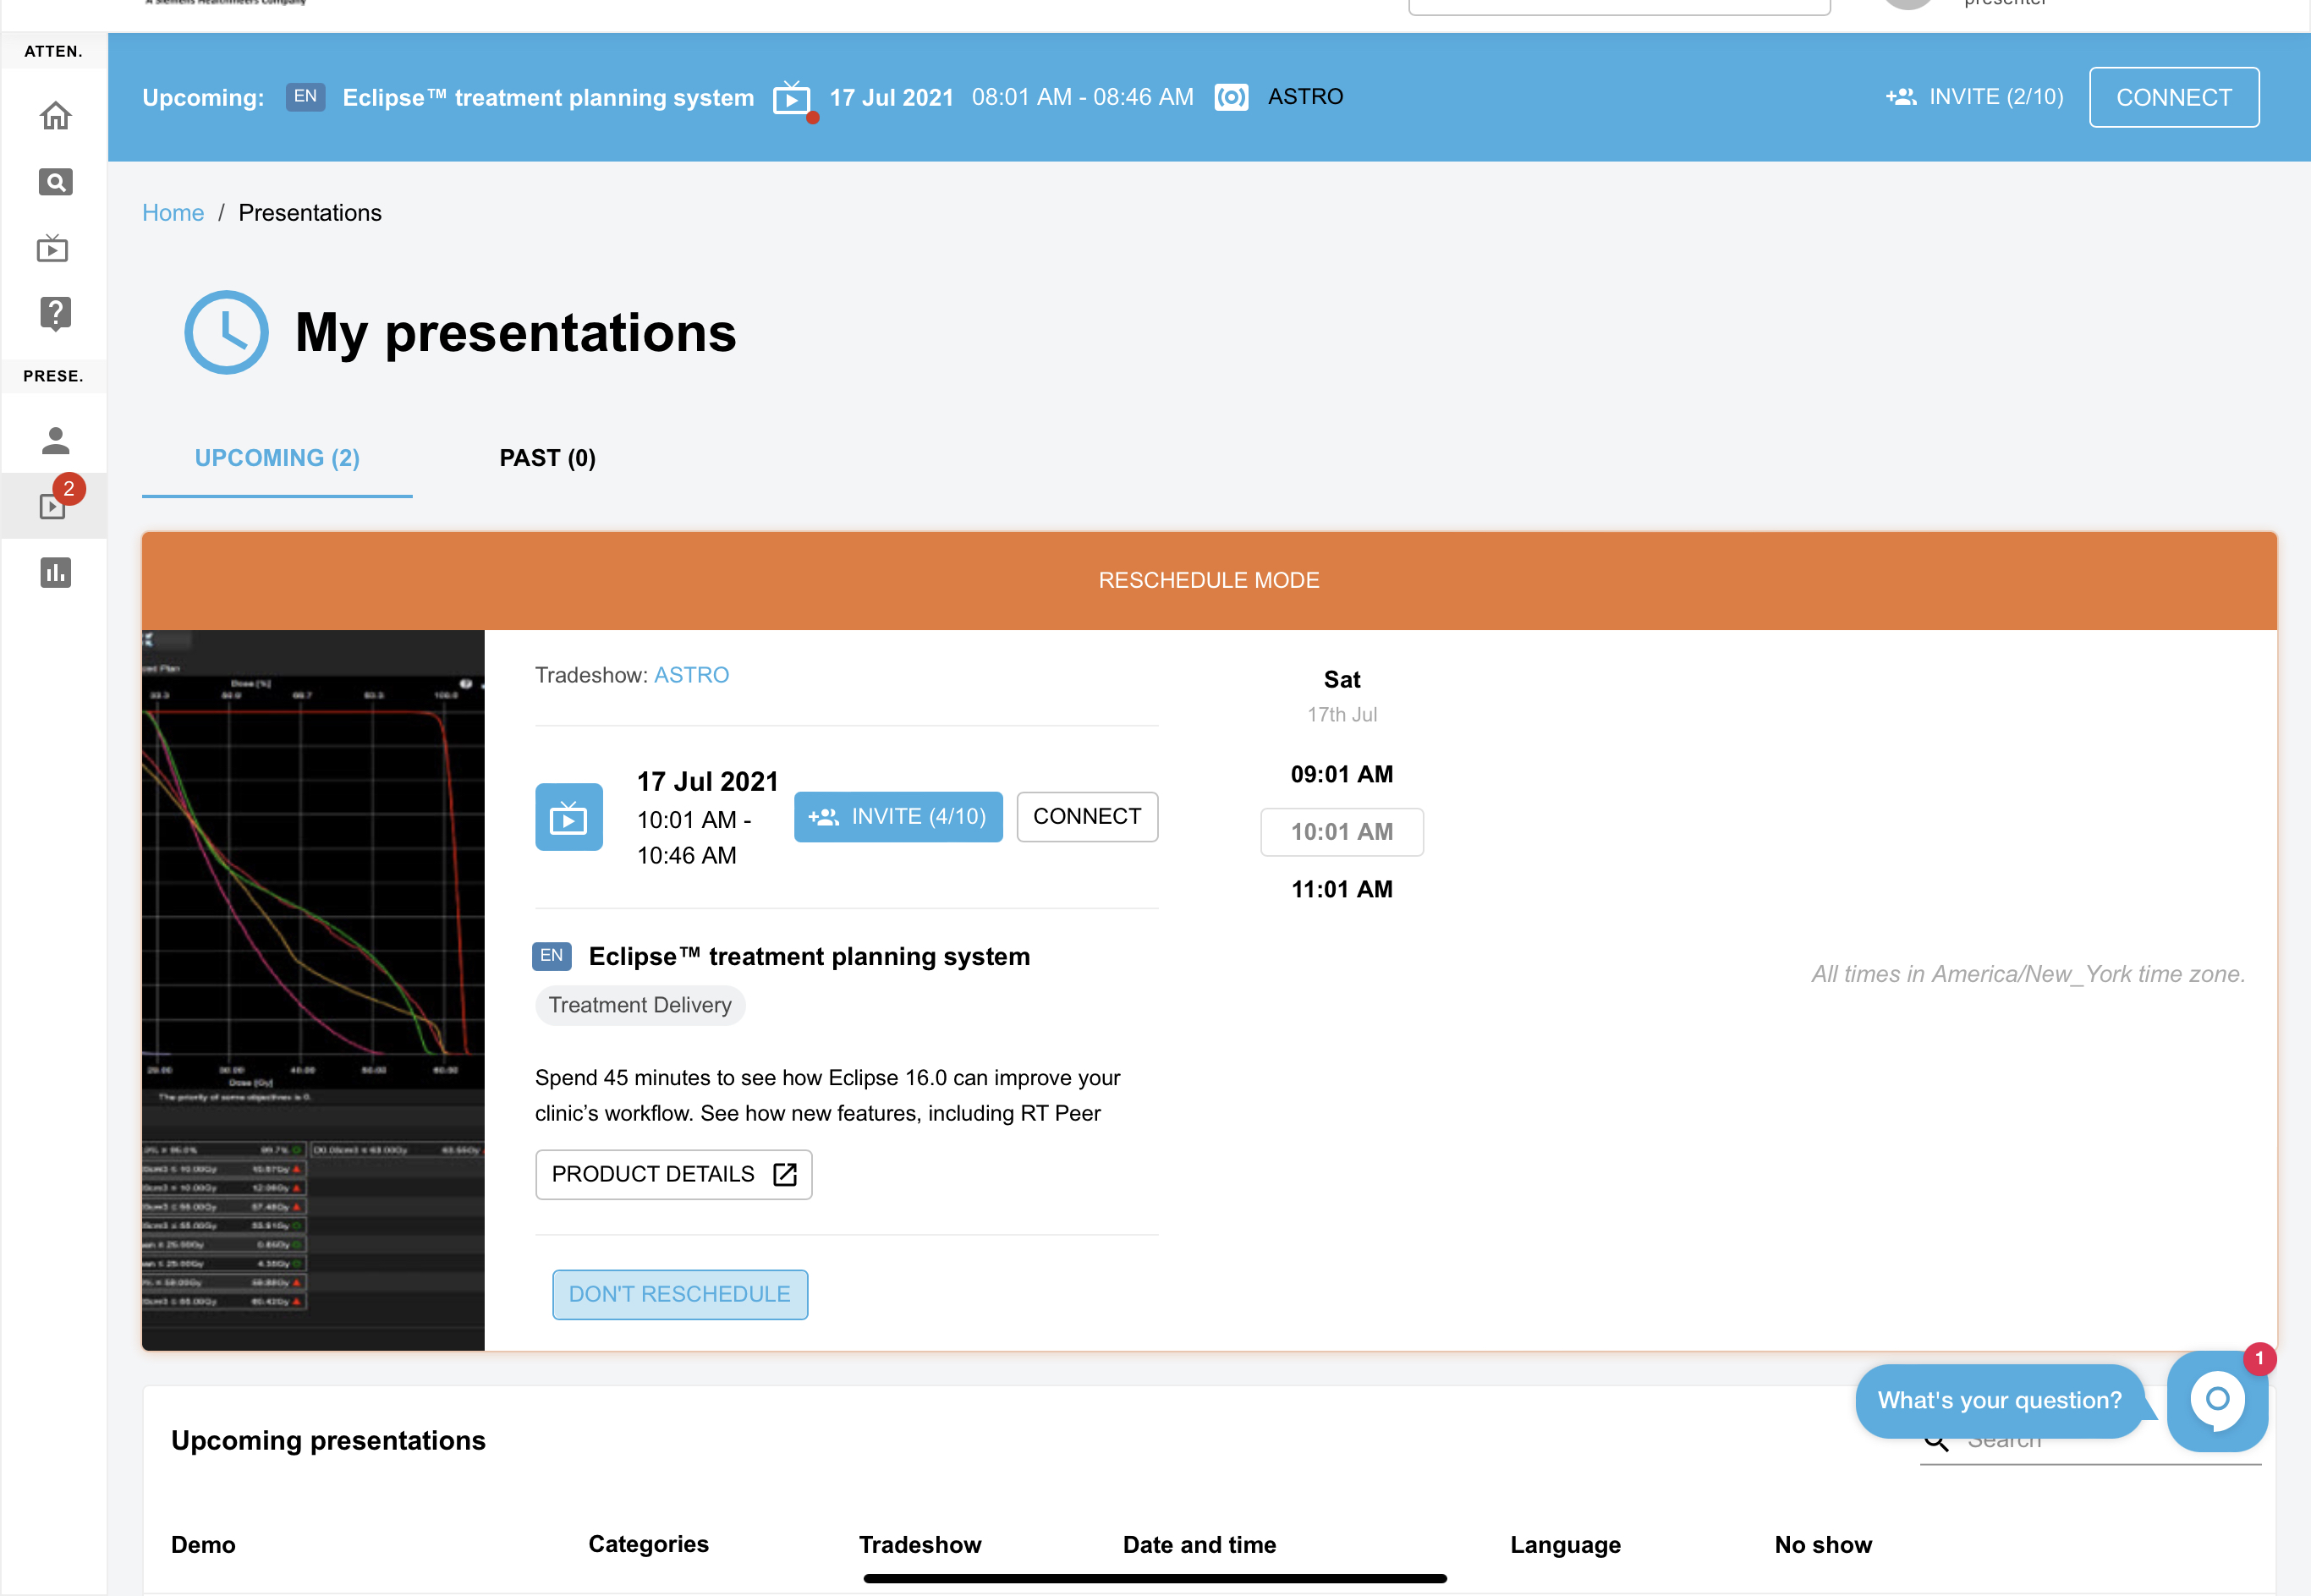Click the EN language badge in banner
Image resolution: width=2311 pixels, height=1596 pixels.
[x=305, y=97]
